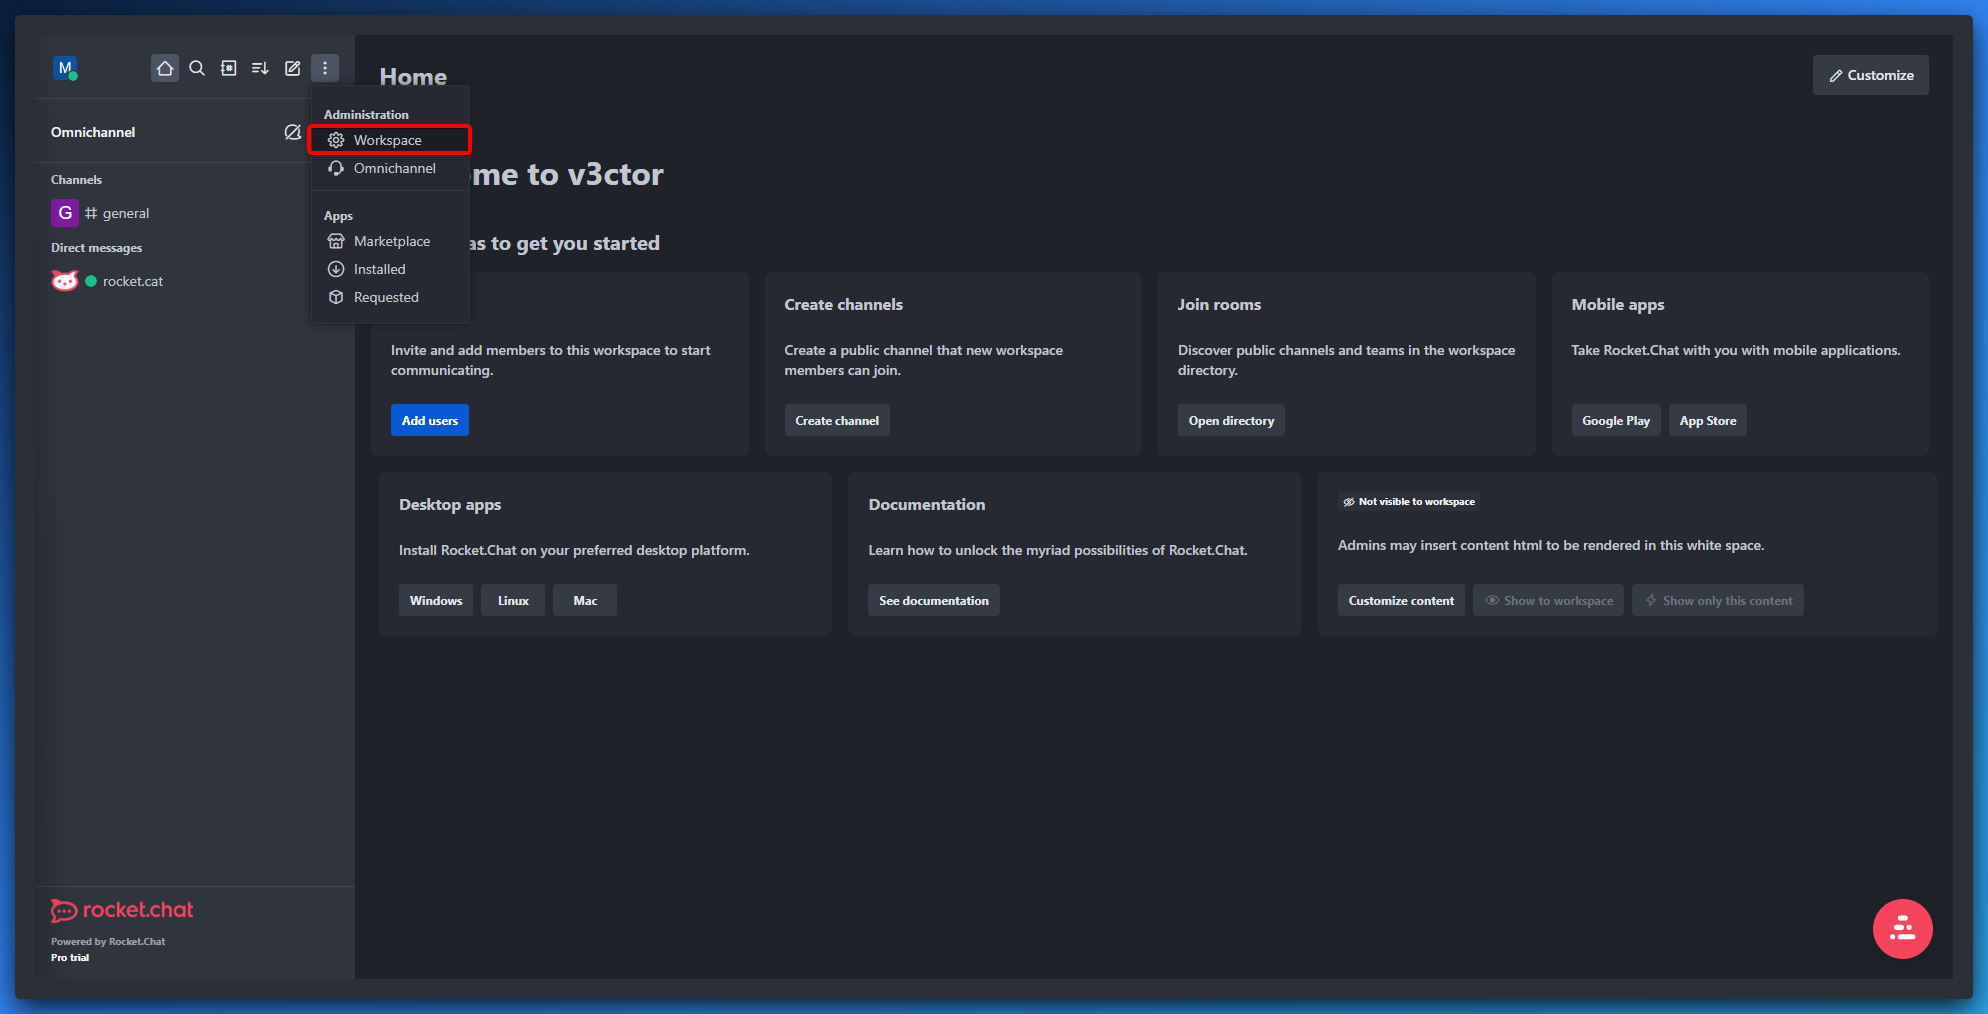The width and height of the screenshot is (1988, 1014).
Task: Click the Omnichannel headset icon
Action: pos(336,168)
